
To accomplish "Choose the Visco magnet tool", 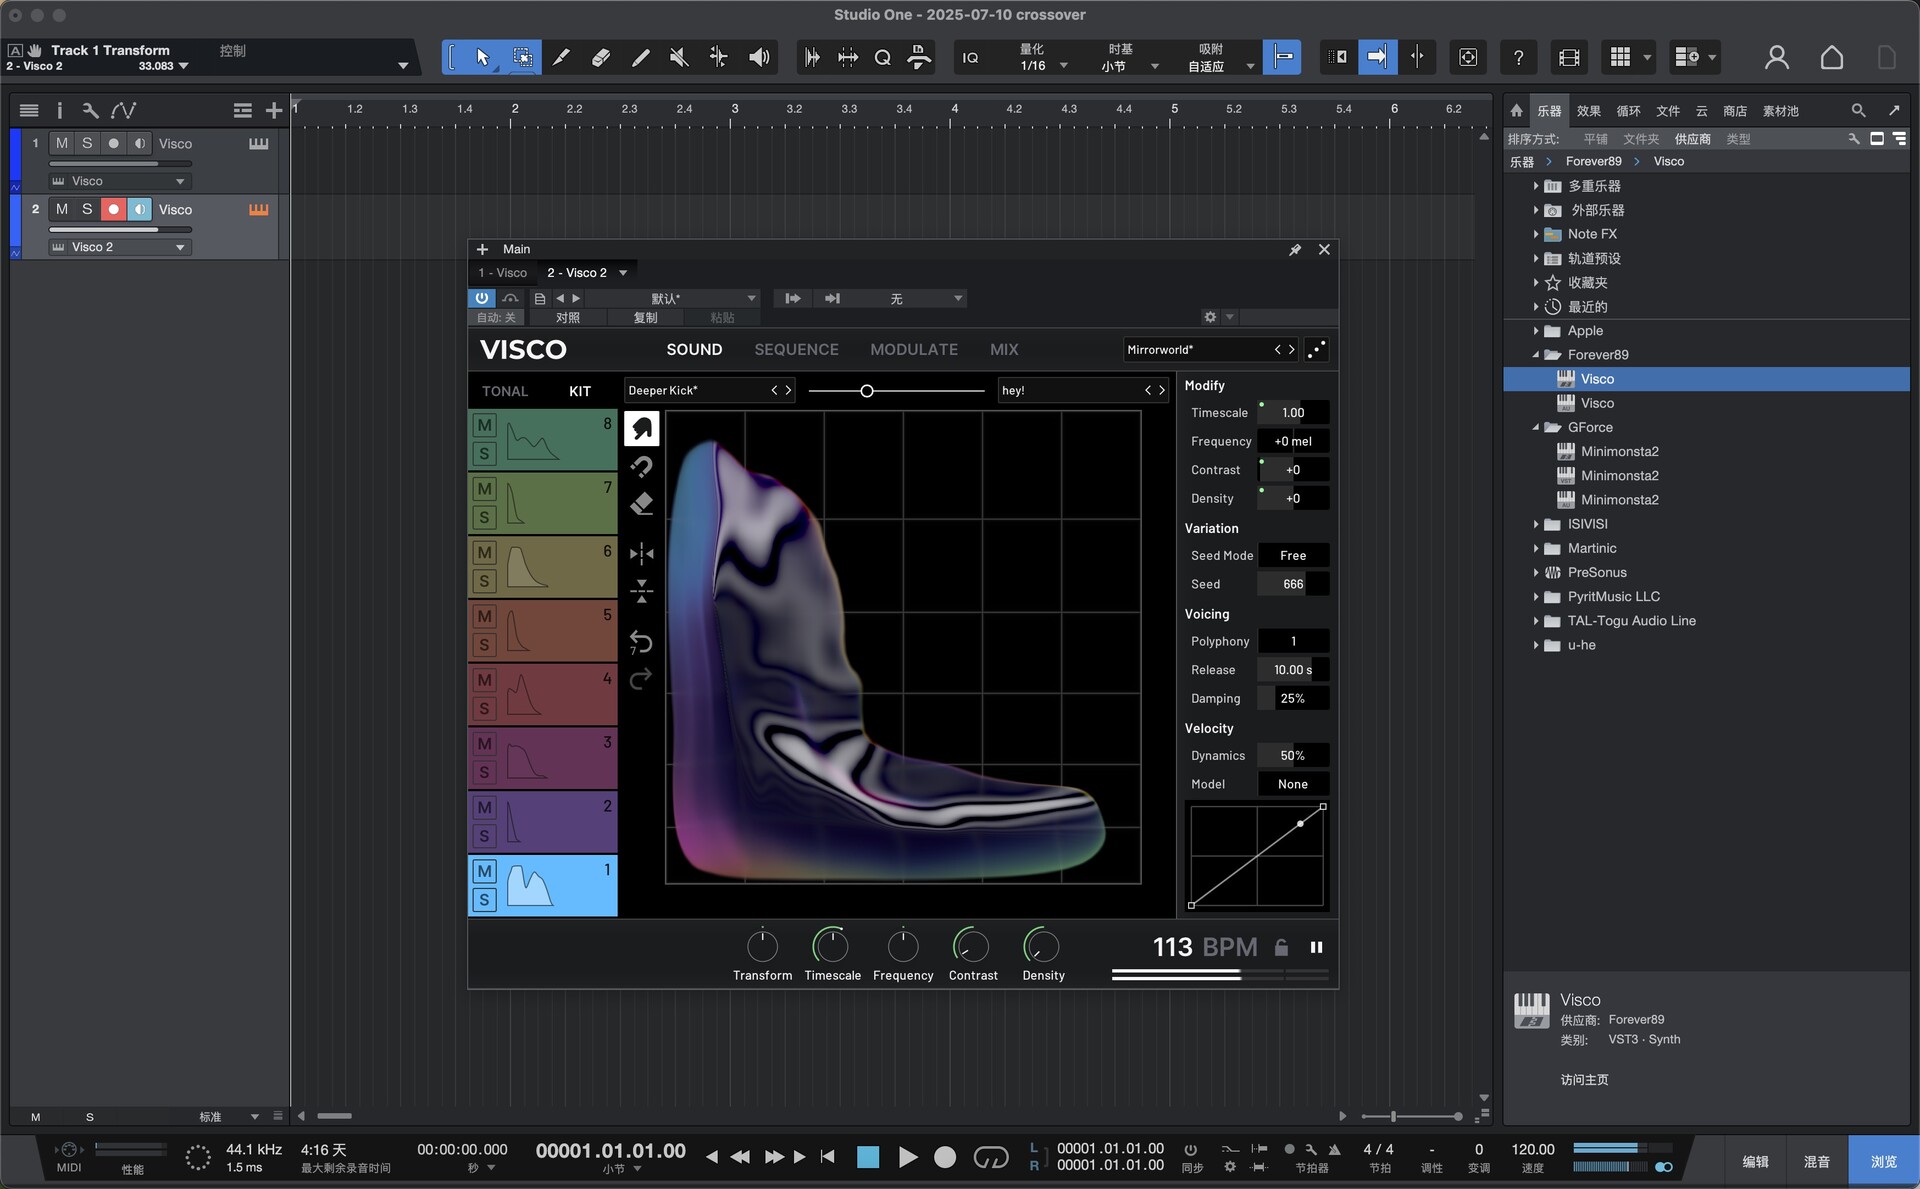I will tap(642, 466).
